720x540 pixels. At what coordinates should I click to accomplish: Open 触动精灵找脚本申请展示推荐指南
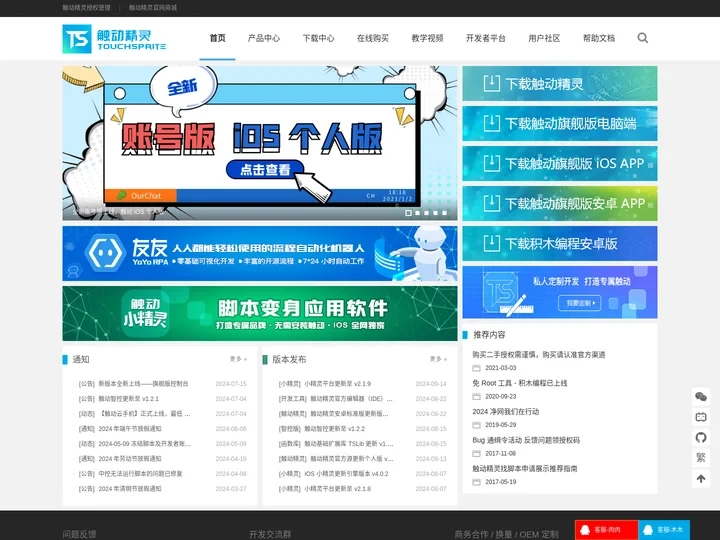click(x=525, y=469)
